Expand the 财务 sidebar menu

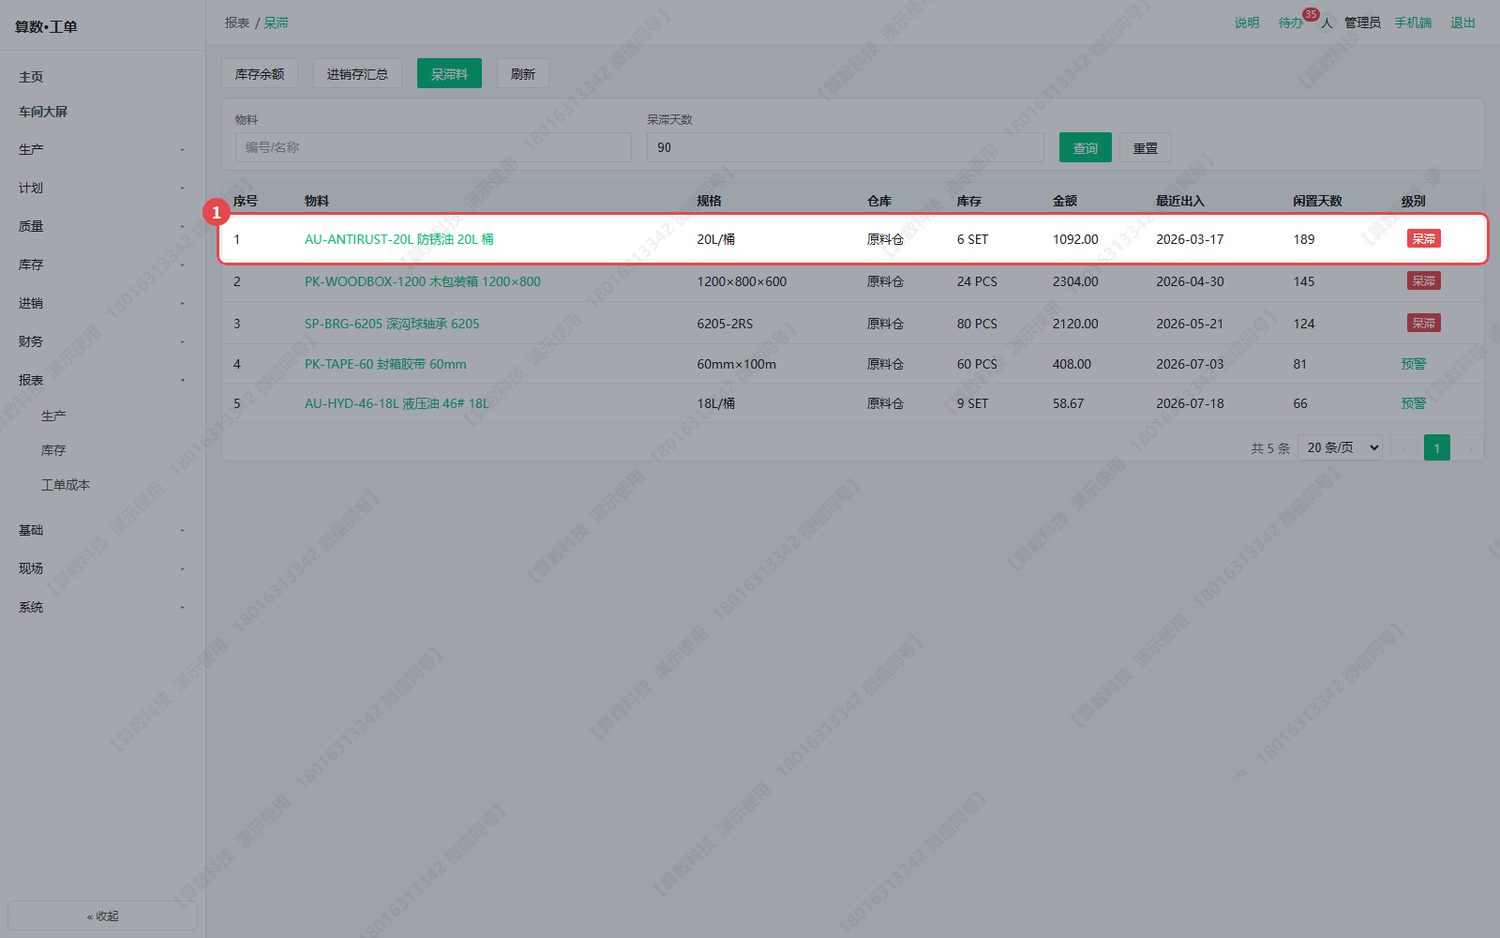pyautogui.click(x=102, y=342)
